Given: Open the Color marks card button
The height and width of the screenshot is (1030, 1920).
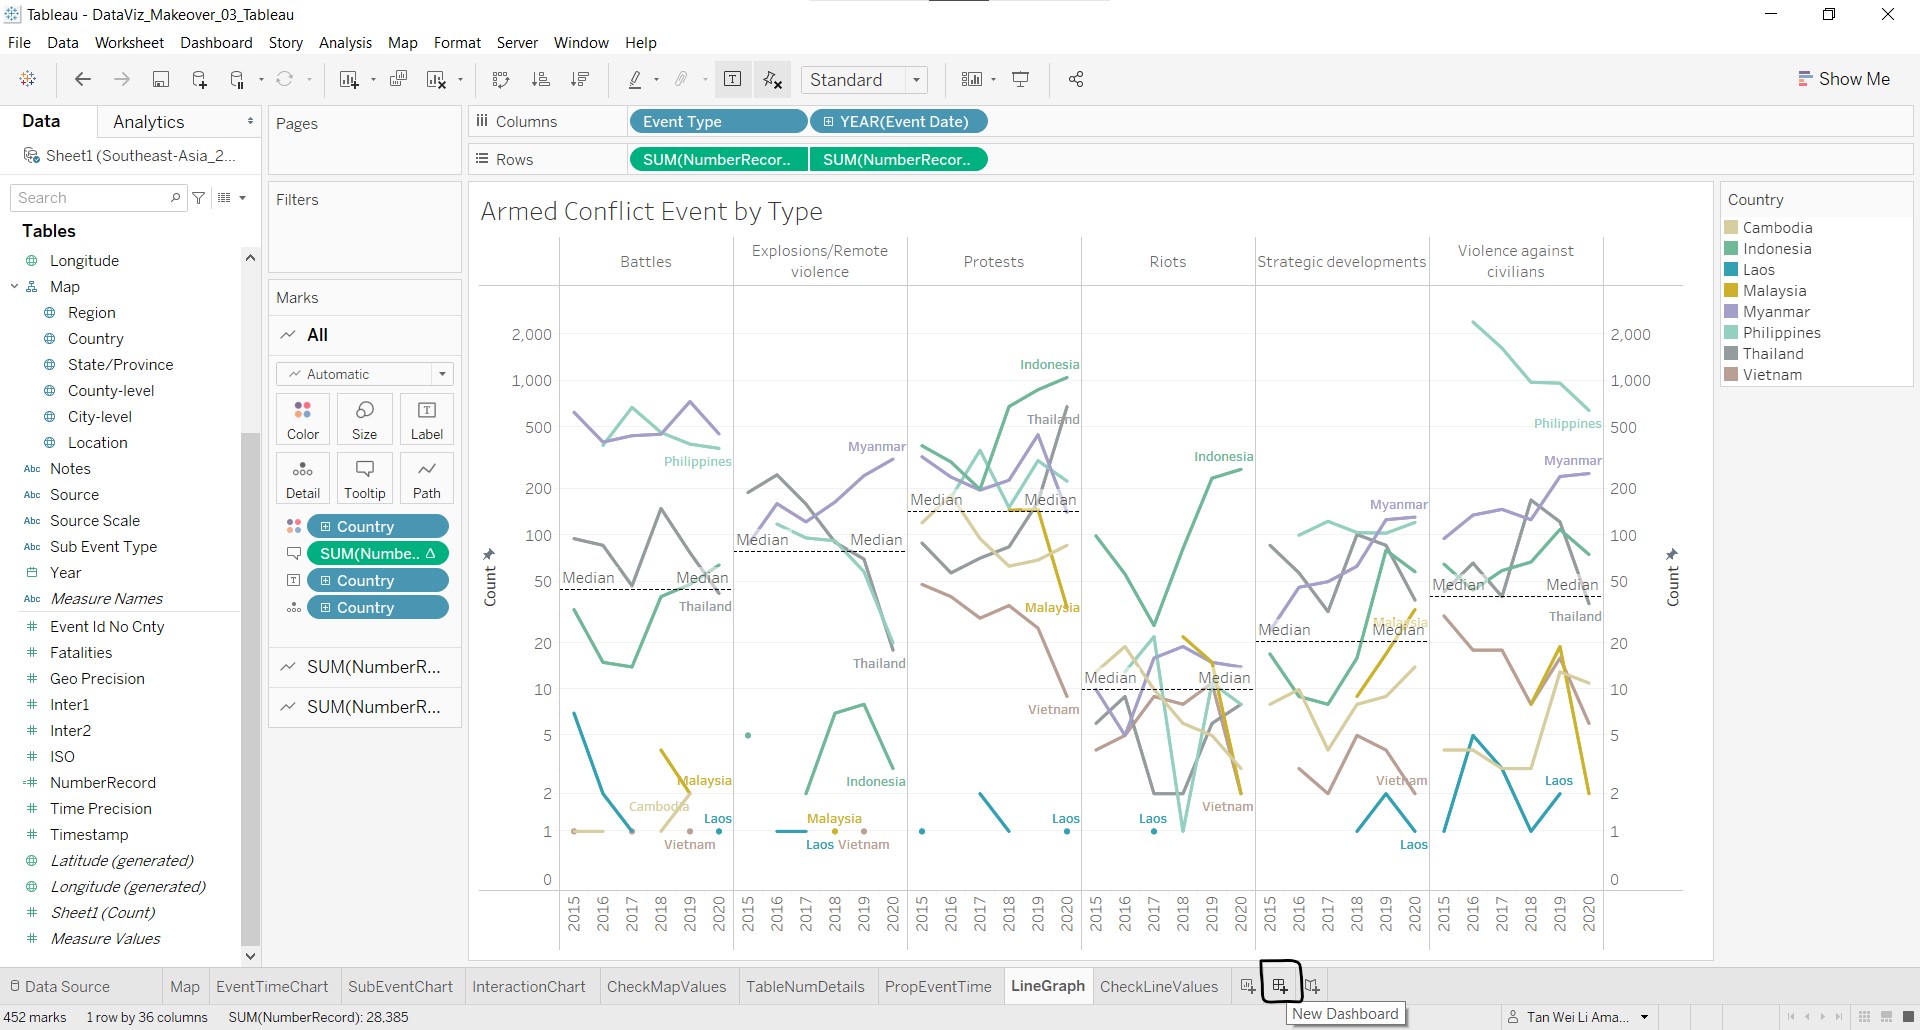Looking at the screenshot, I should pos(303,419).
